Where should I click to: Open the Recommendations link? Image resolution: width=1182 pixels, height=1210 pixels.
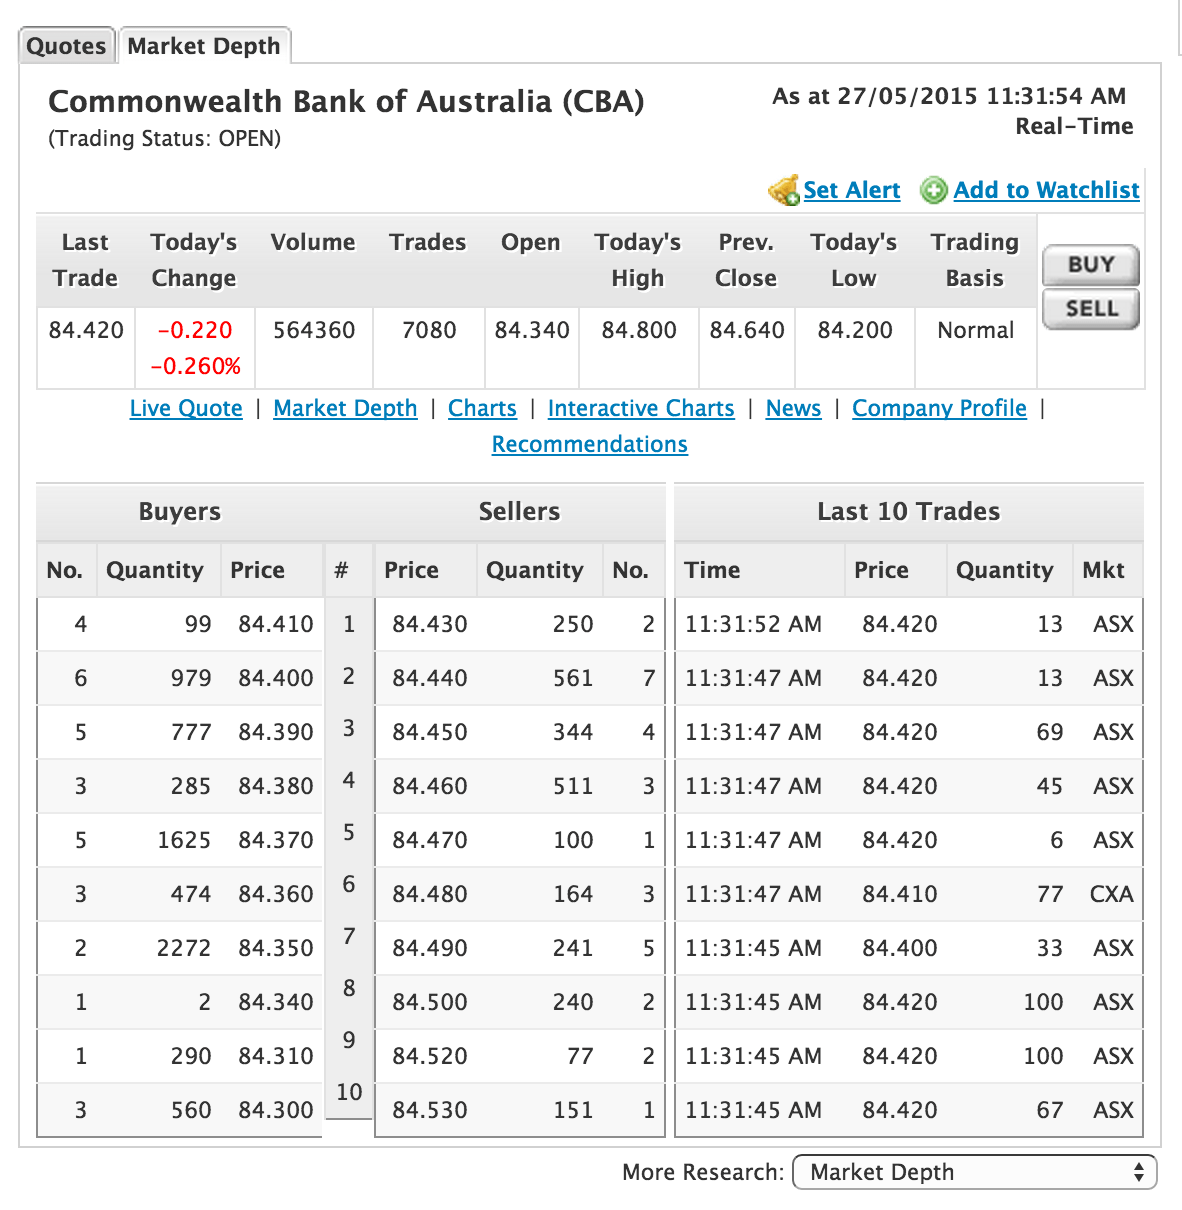pyautogui.click(x=590, y=444)
